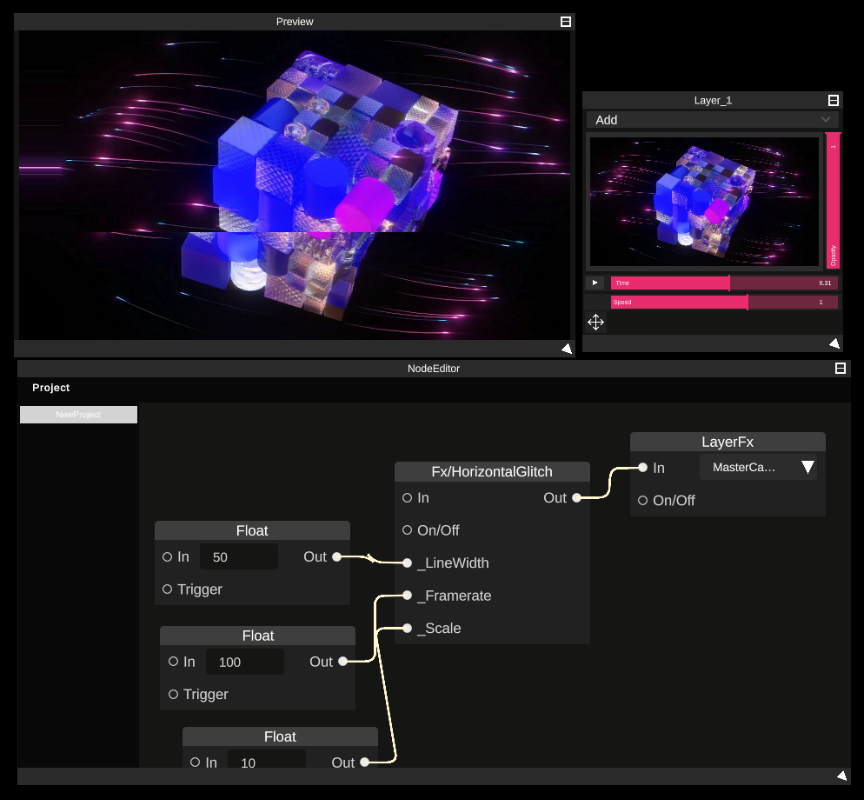This screenshot has width=864, height=800.
Task: Click the Float input field containing 50
Action: (239, 556)
